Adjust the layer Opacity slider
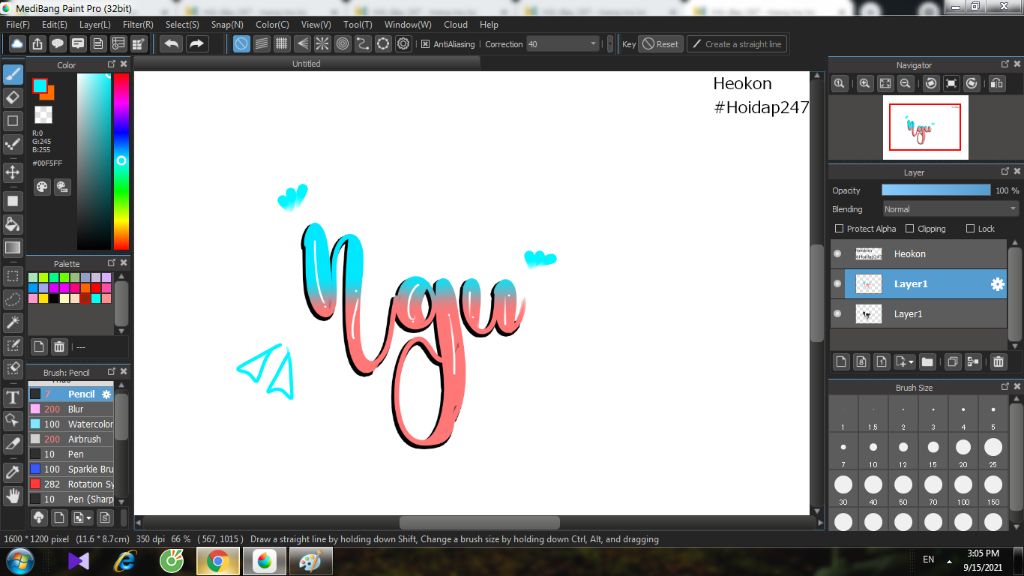The image size is (1024, 576). 936,190
